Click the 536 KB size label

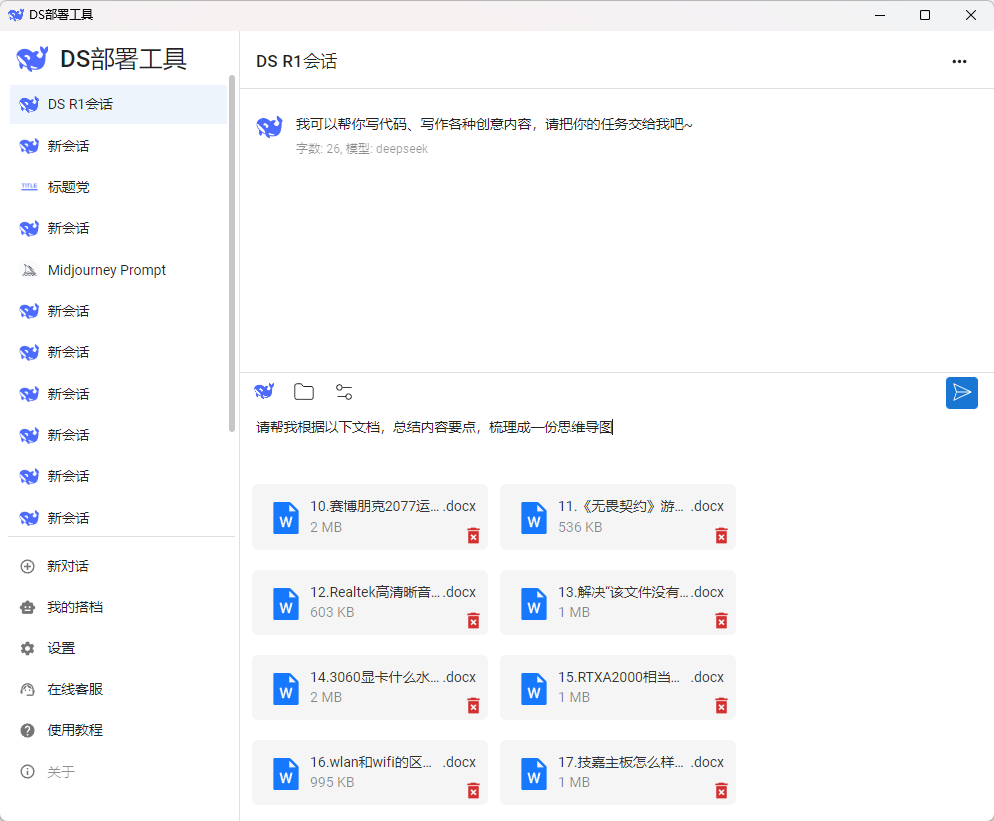[580, 527]
